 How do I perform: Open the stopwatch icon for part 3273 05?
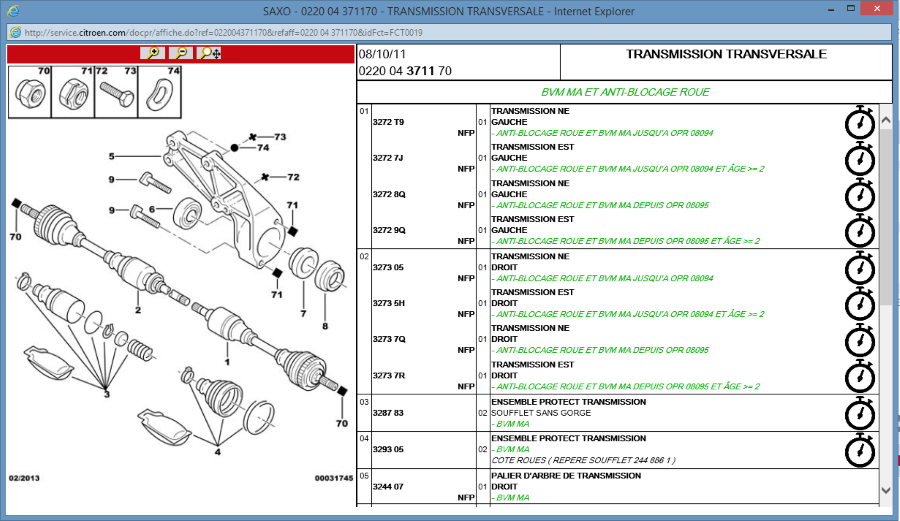click(x=860, y=267)
